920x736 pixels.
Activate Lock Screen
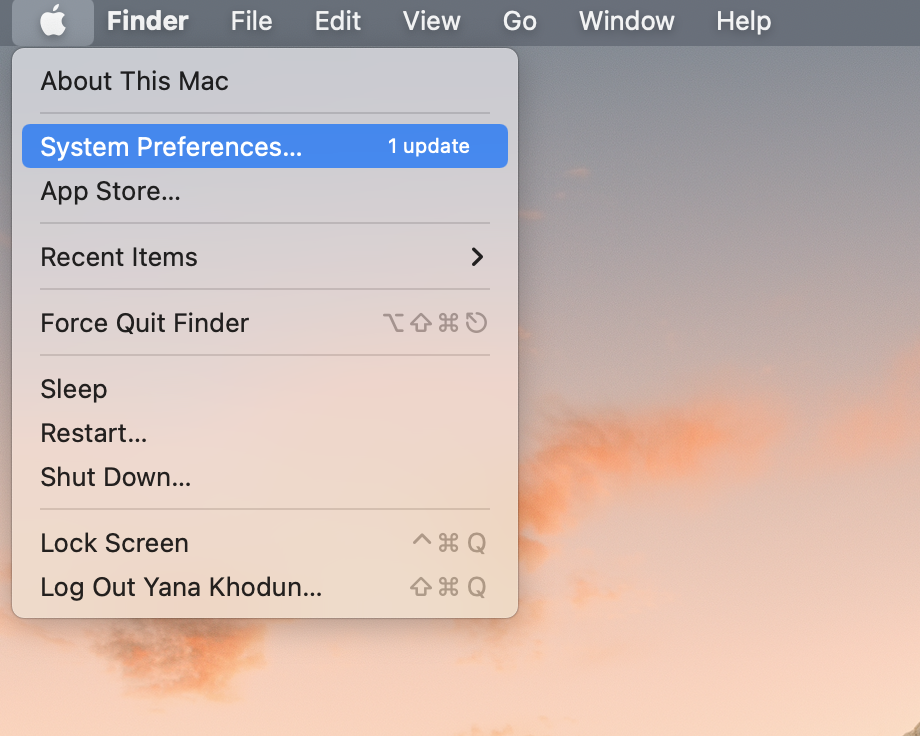coord(265,543)
